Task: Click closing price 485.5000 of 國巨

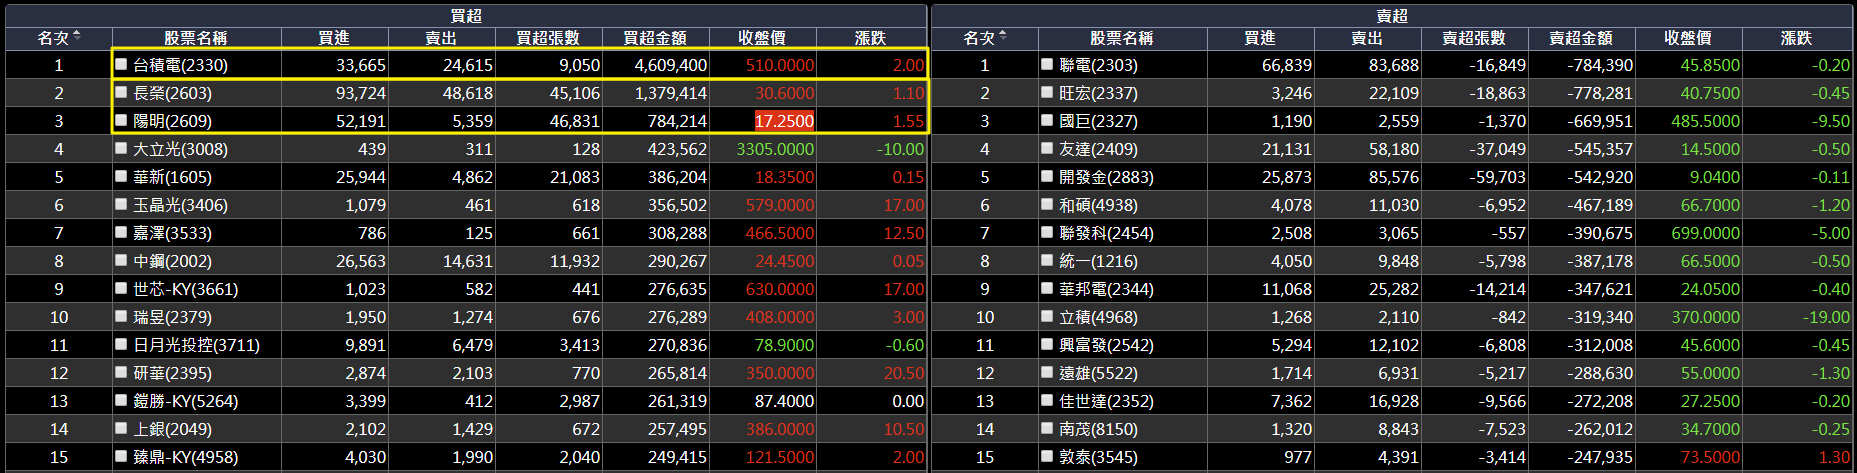Action: pyautogui.click(x=1706, y=121)
